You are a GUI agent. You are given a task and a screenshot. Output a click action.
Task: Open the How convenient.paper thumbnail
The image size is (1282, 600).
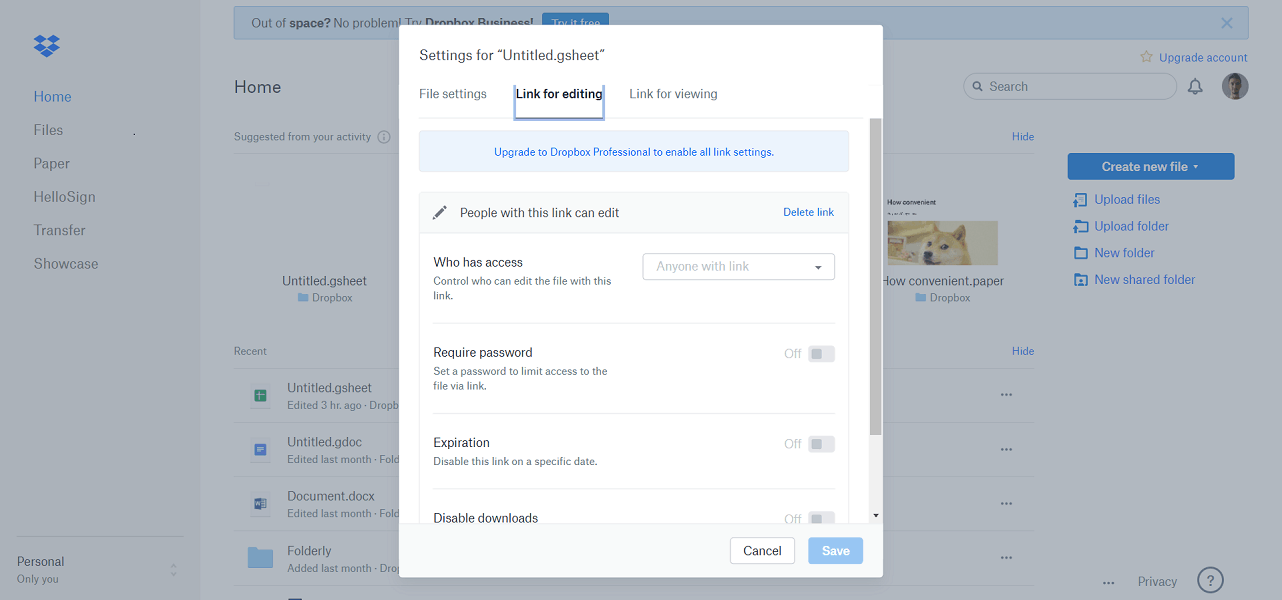point(942,243)
